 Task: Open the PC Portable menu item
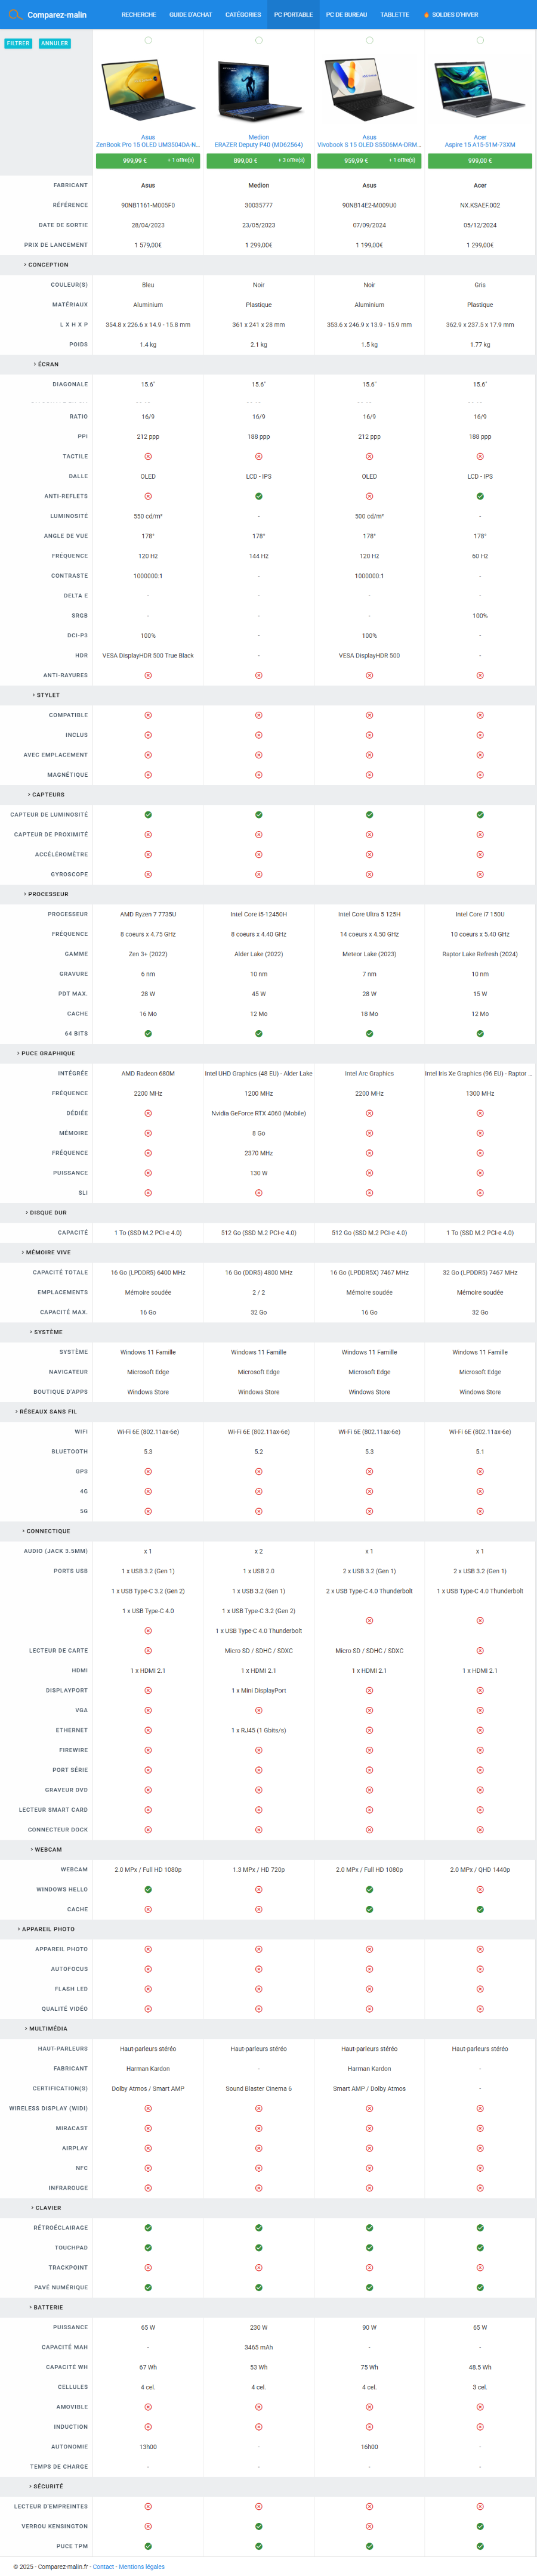tap(293, 15)
